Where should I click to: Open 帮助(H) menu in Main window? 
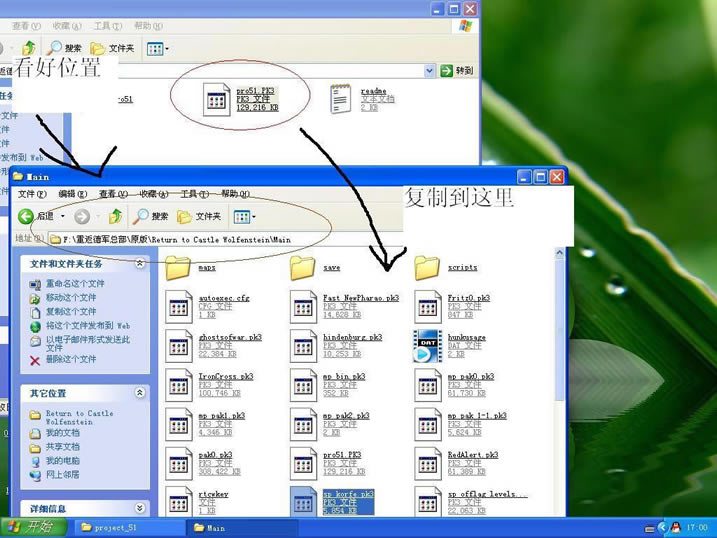point(235,194)
